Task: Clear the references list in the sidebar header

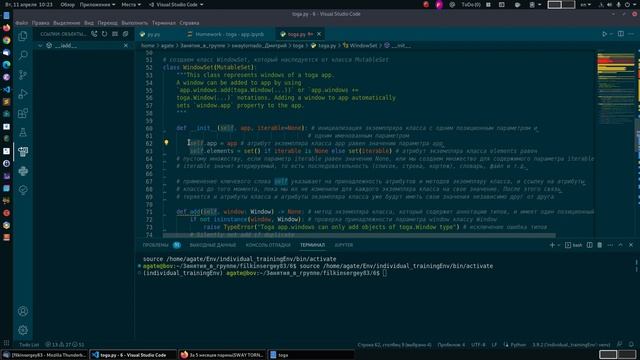Action: (x=115, y=34)
